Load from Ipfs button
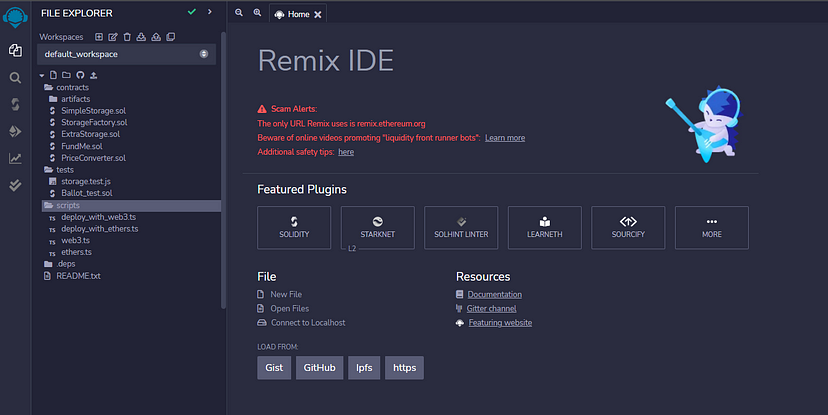The height and width of the screenshot is (415, 828). pos(364,367)
